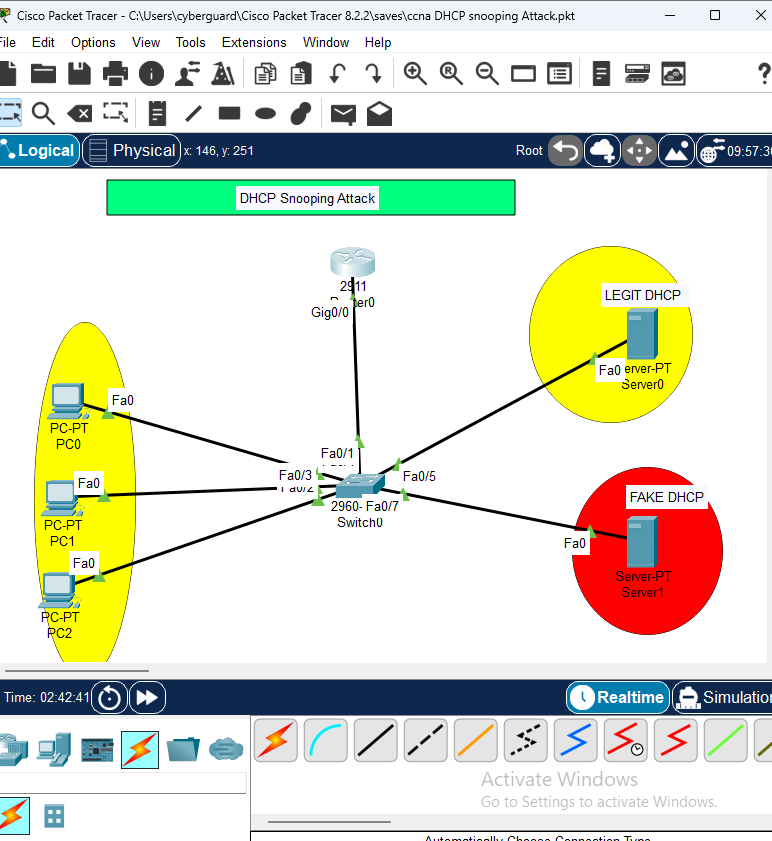Open the Activity Wizard icon
Viewport: 772px width, 841px height.
pyautogui.click(x=187, y=73)
